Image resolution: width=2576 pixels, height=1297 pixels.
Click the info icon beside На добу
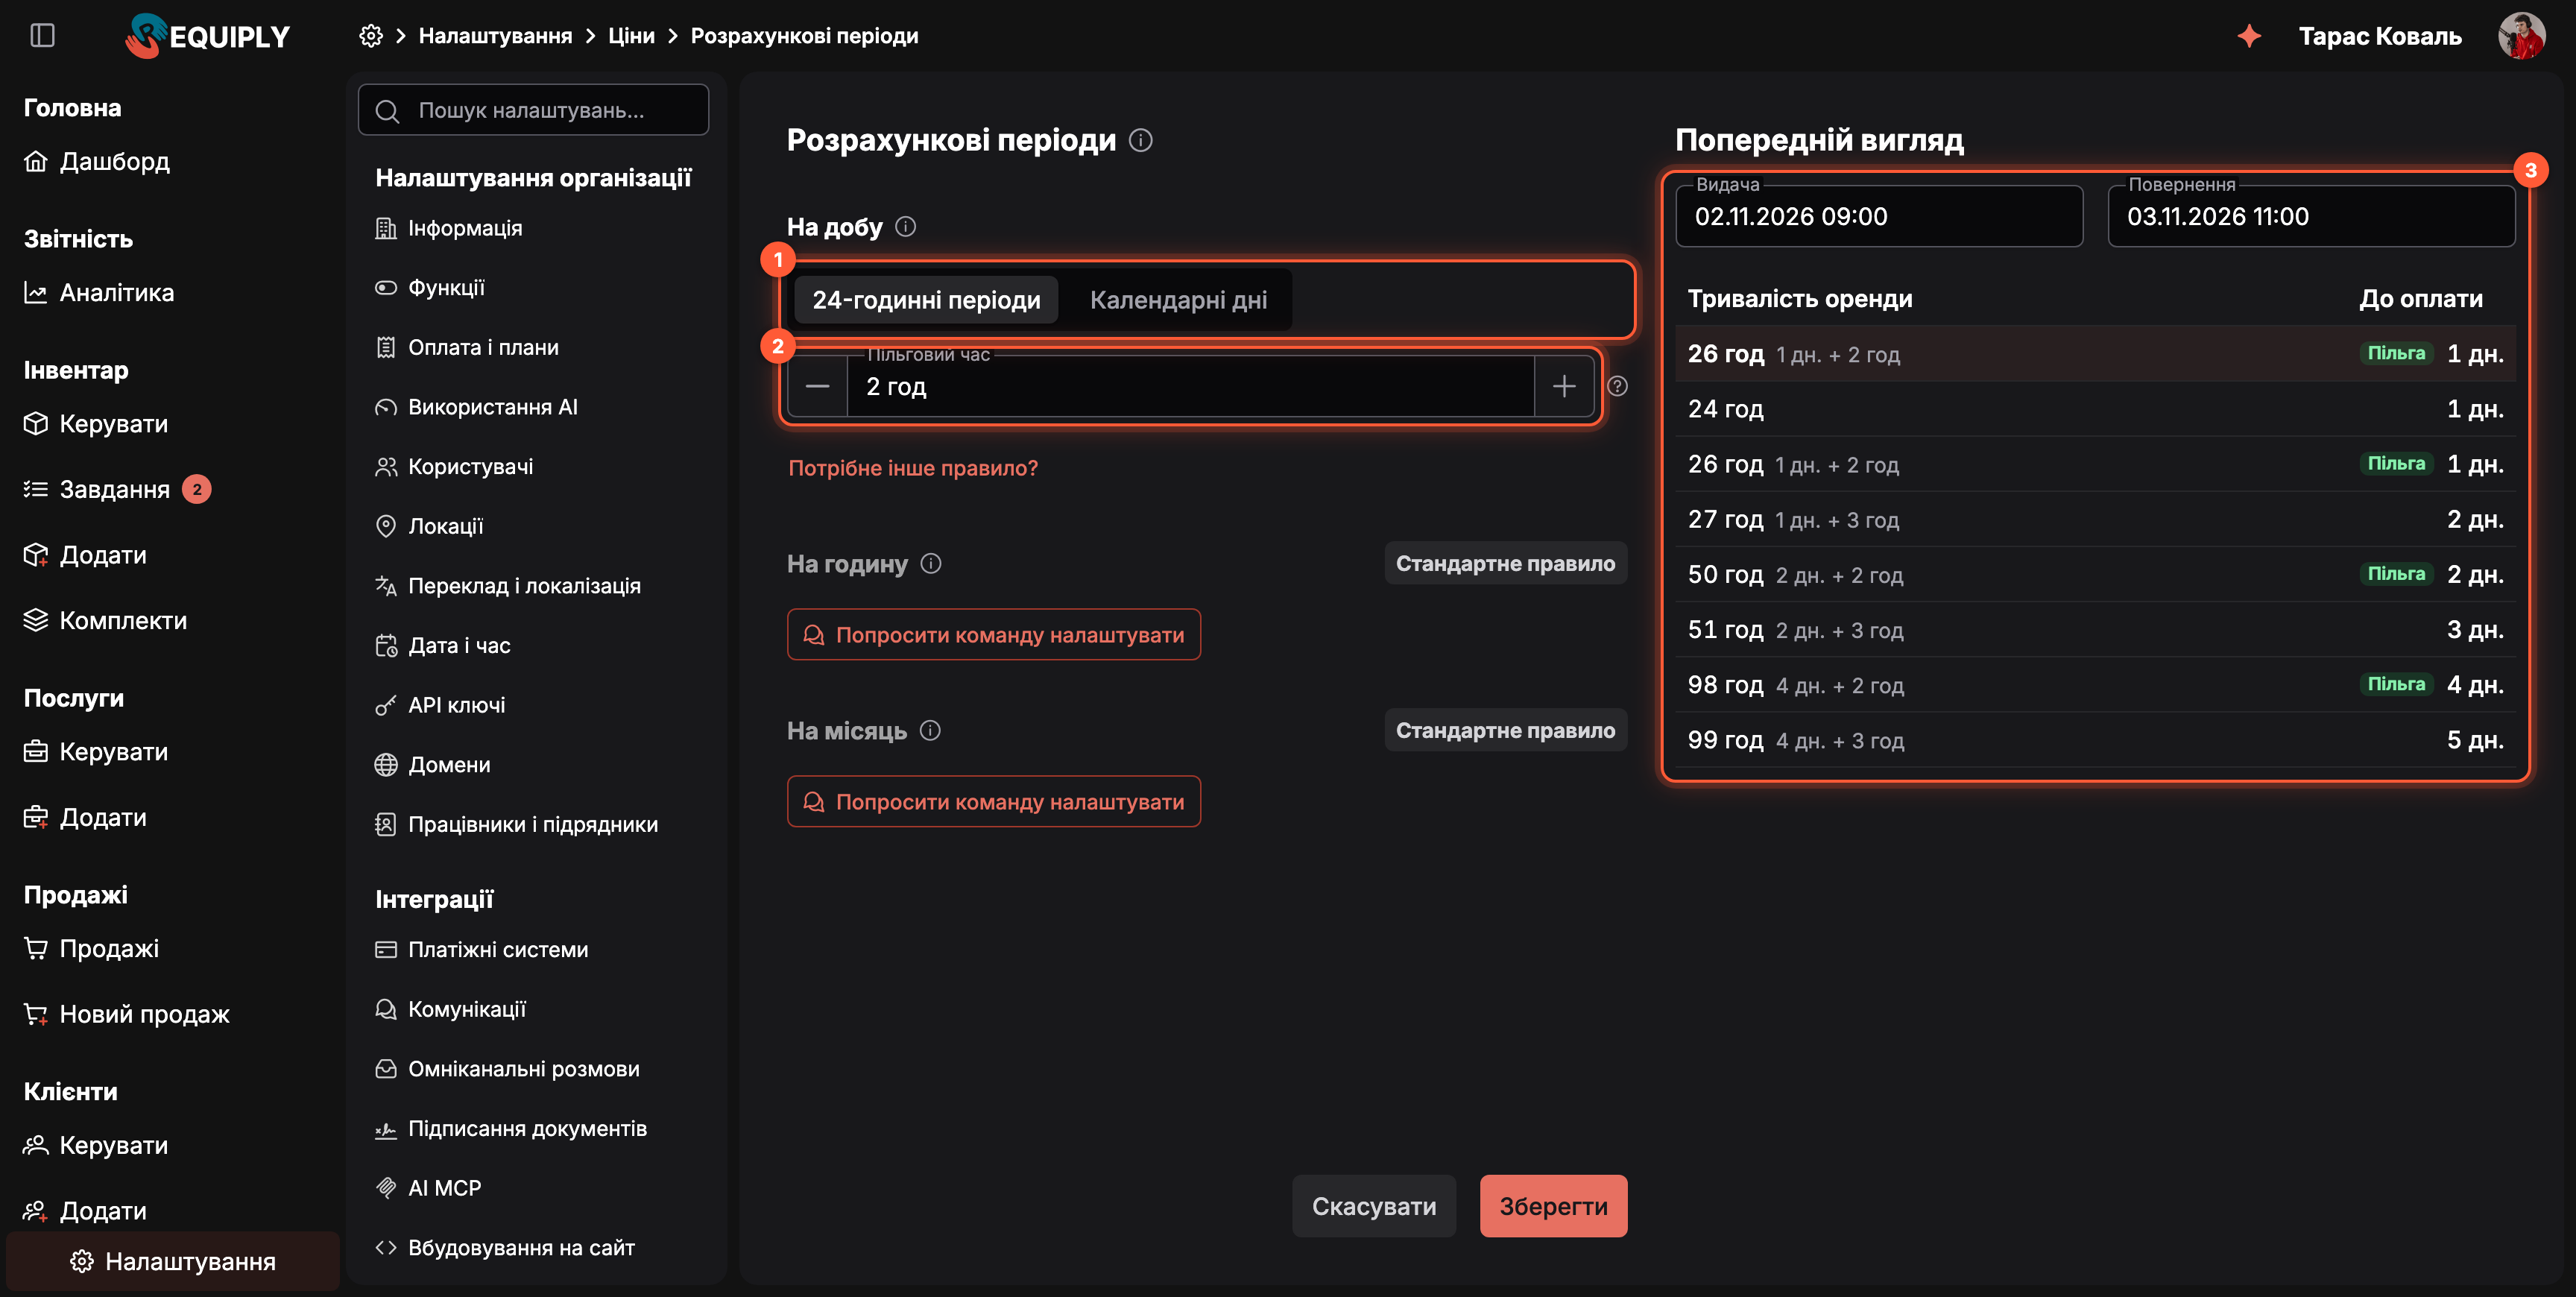905,227
